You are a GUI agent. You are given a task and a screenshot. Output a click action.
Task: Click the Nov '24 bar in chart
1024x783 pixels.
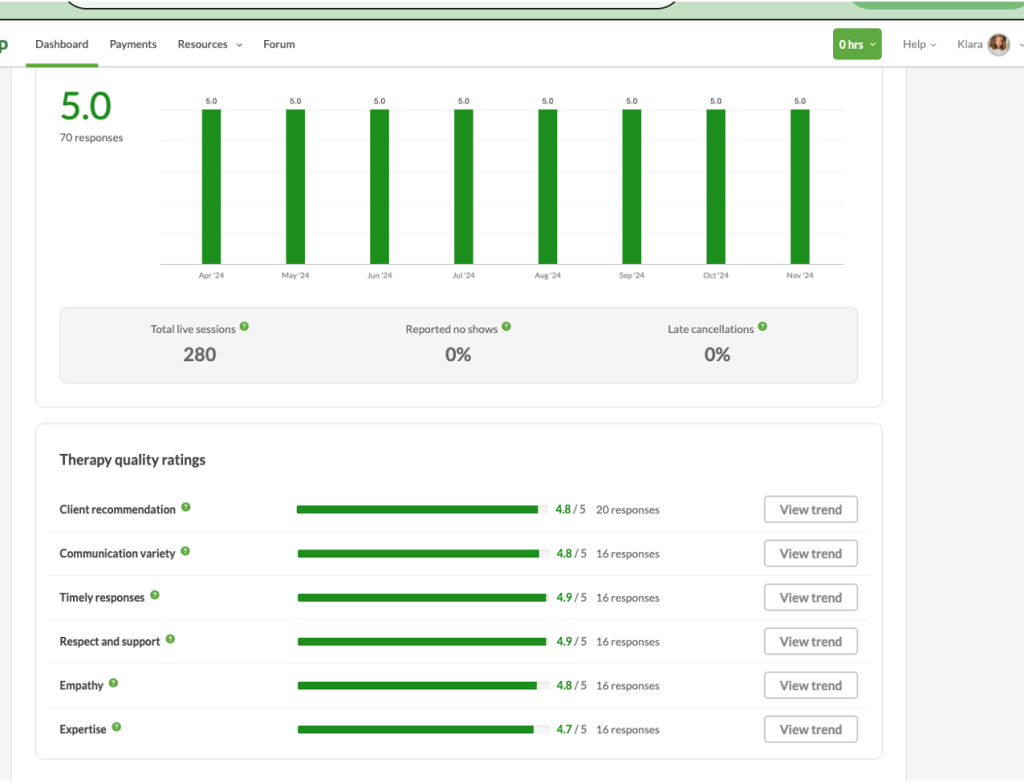(x=799, y=186)
